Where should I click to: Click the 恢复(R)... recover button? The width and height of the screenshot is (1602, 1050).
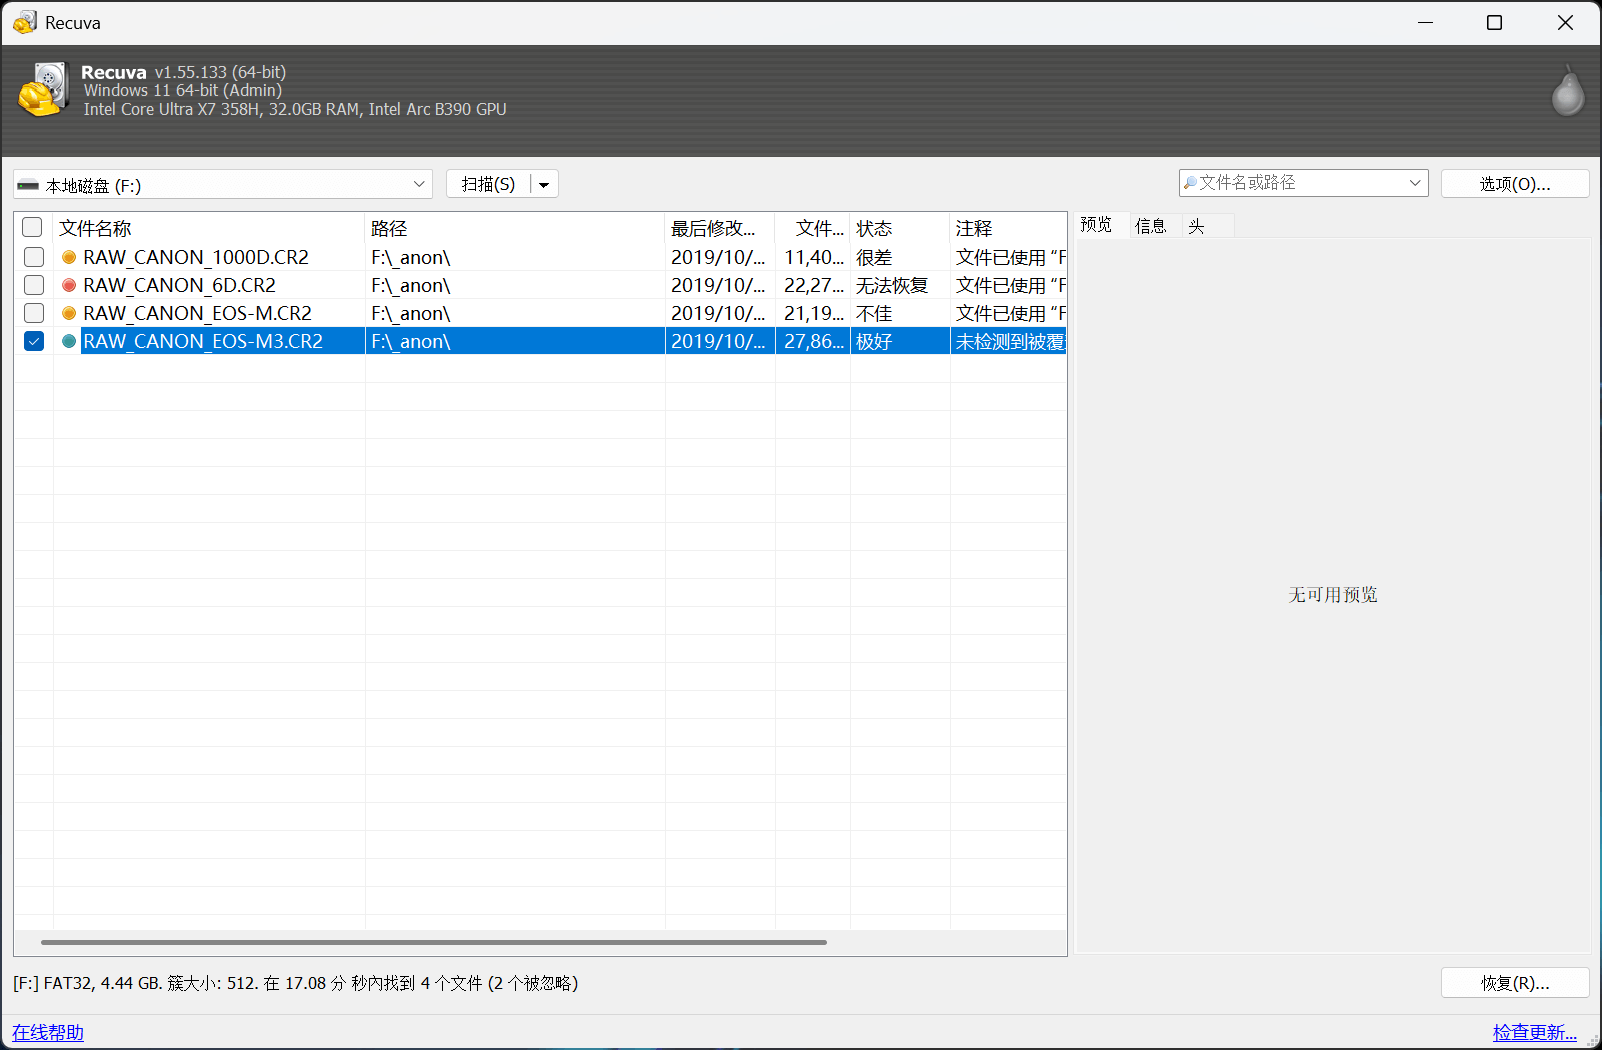(1515, 983)
